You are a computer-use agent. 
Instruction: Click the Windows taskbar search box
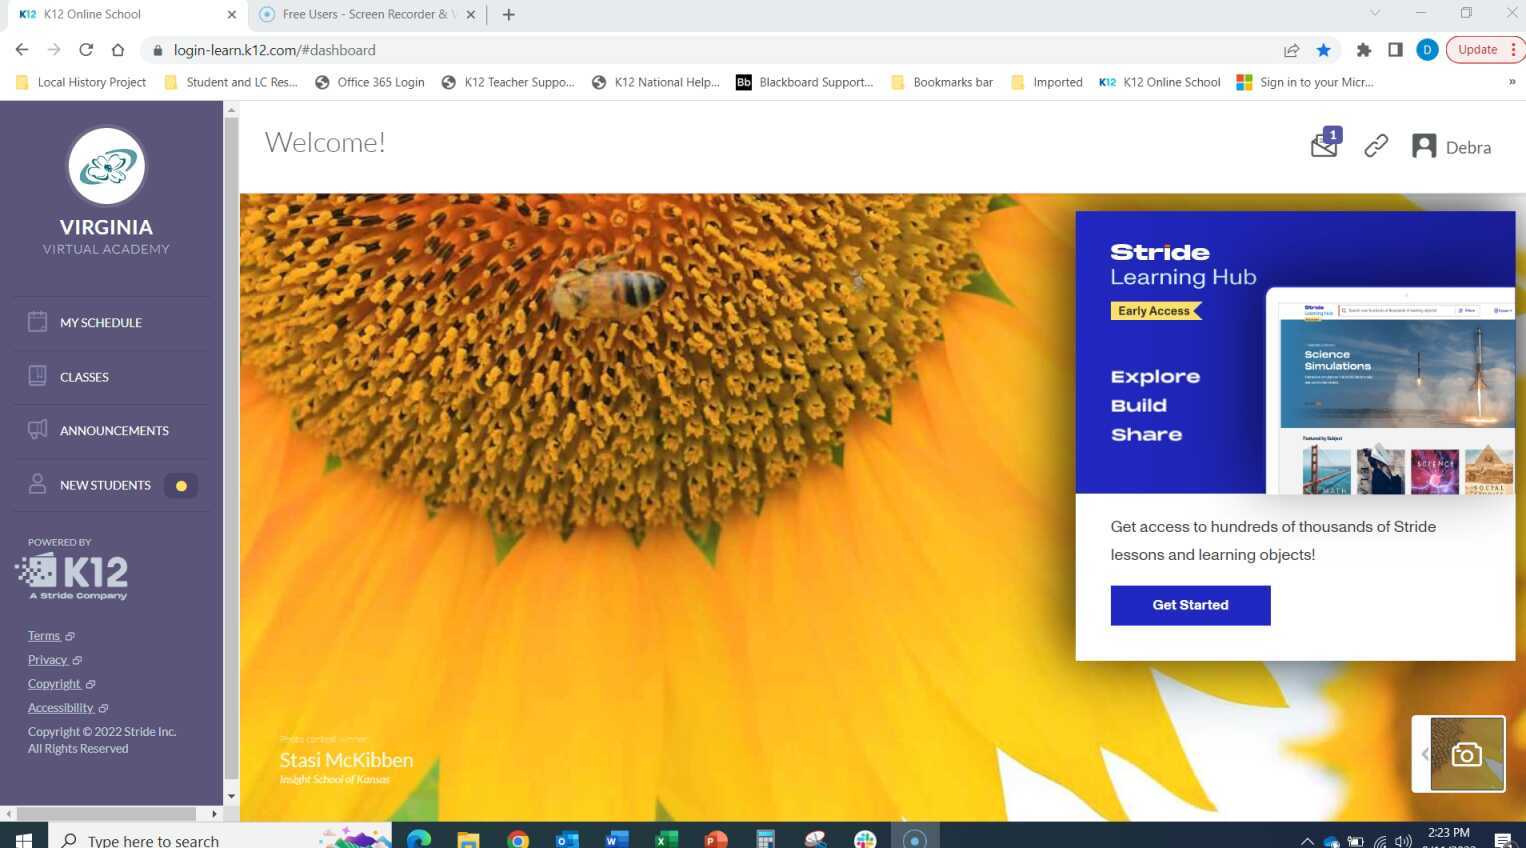220,838
